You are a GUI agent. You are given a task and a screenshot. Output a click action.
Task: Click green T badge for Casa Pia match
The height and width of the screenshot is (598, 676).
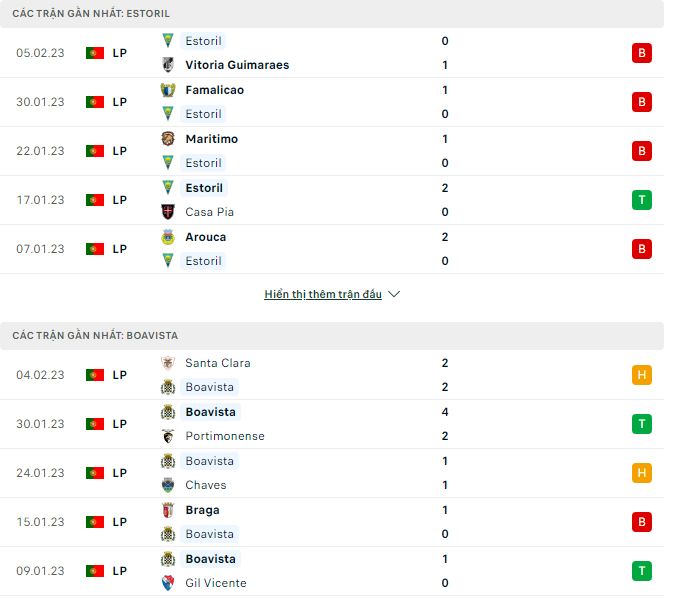pos(642,200)
